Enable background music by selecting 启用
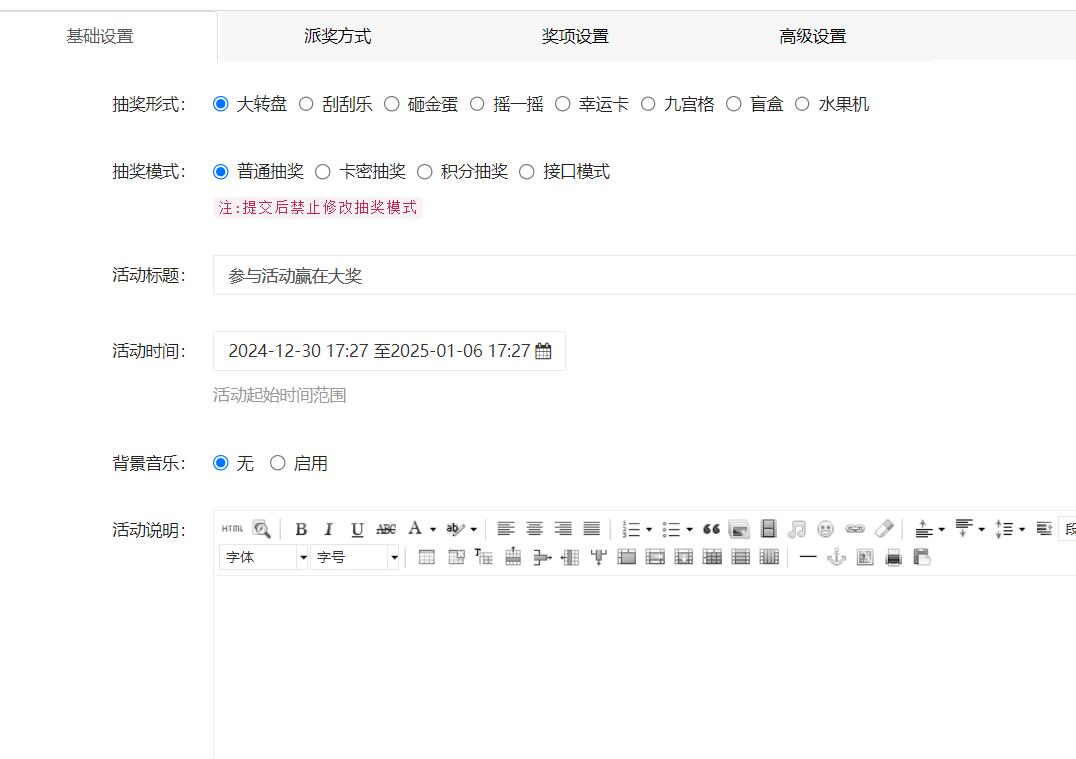This screenshot has width=1076, height=759. pyautogui.click(x=277, y=462)
